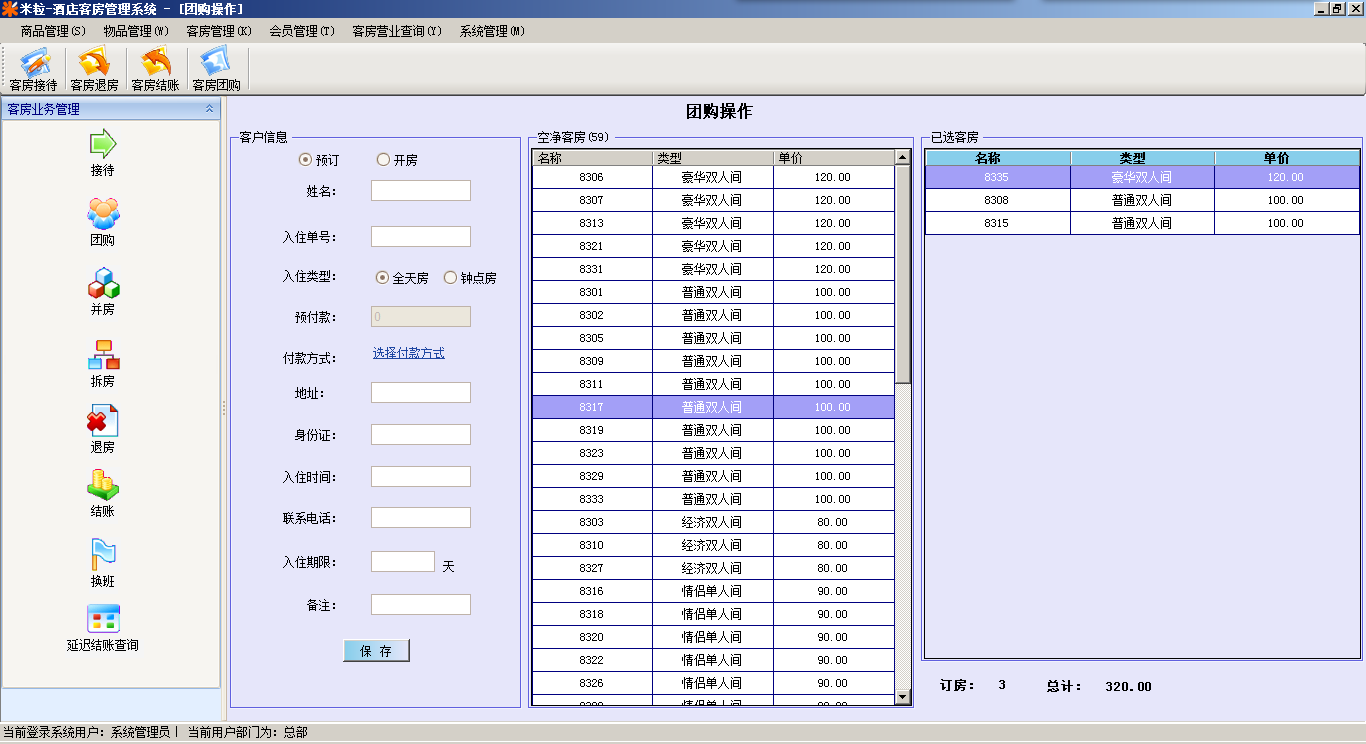
Task: Open the 会员管理 menu
Action: point(301,31)
